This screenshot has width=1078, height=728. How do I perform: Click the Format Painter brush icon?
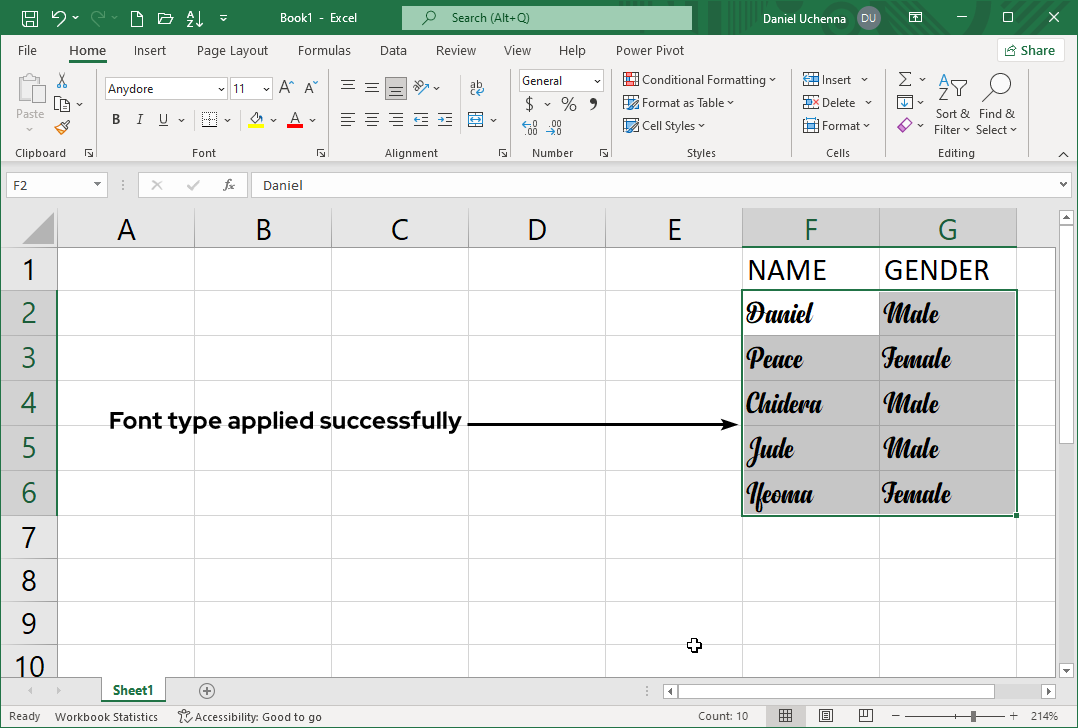click(x=62, y=127)
